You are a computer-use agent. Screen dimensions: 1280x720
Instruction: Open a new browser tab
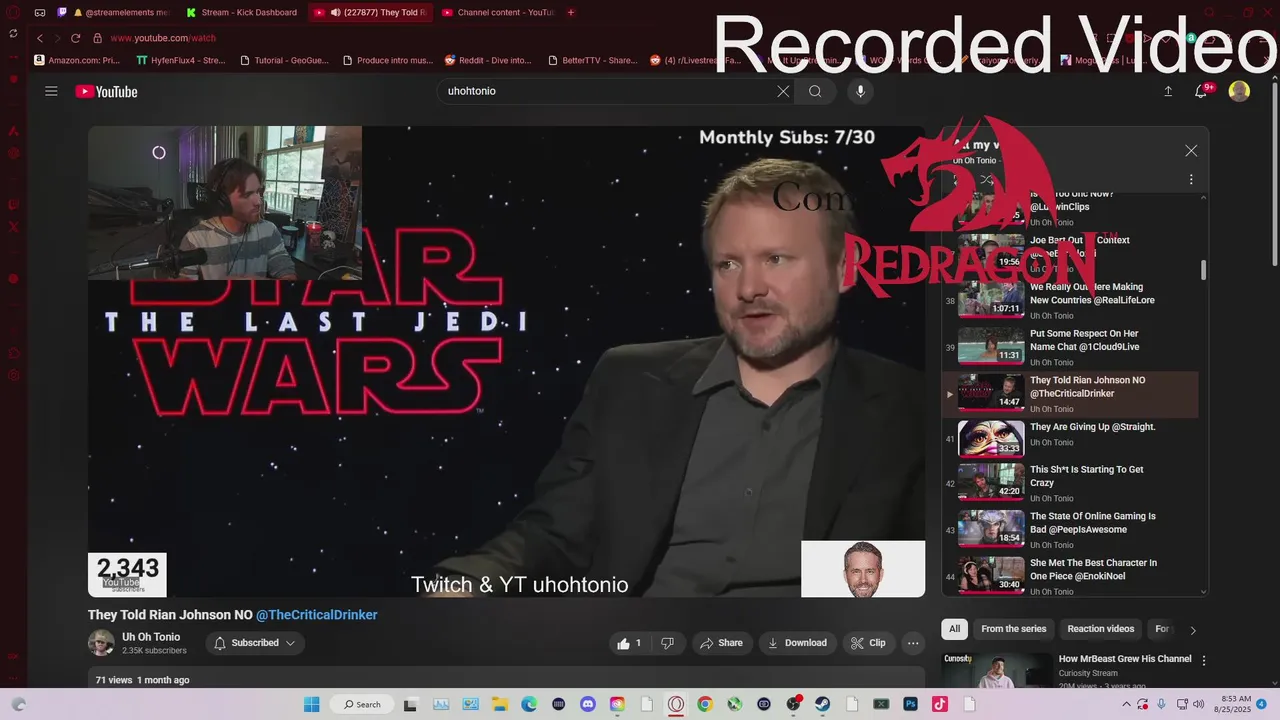[571, 13]
